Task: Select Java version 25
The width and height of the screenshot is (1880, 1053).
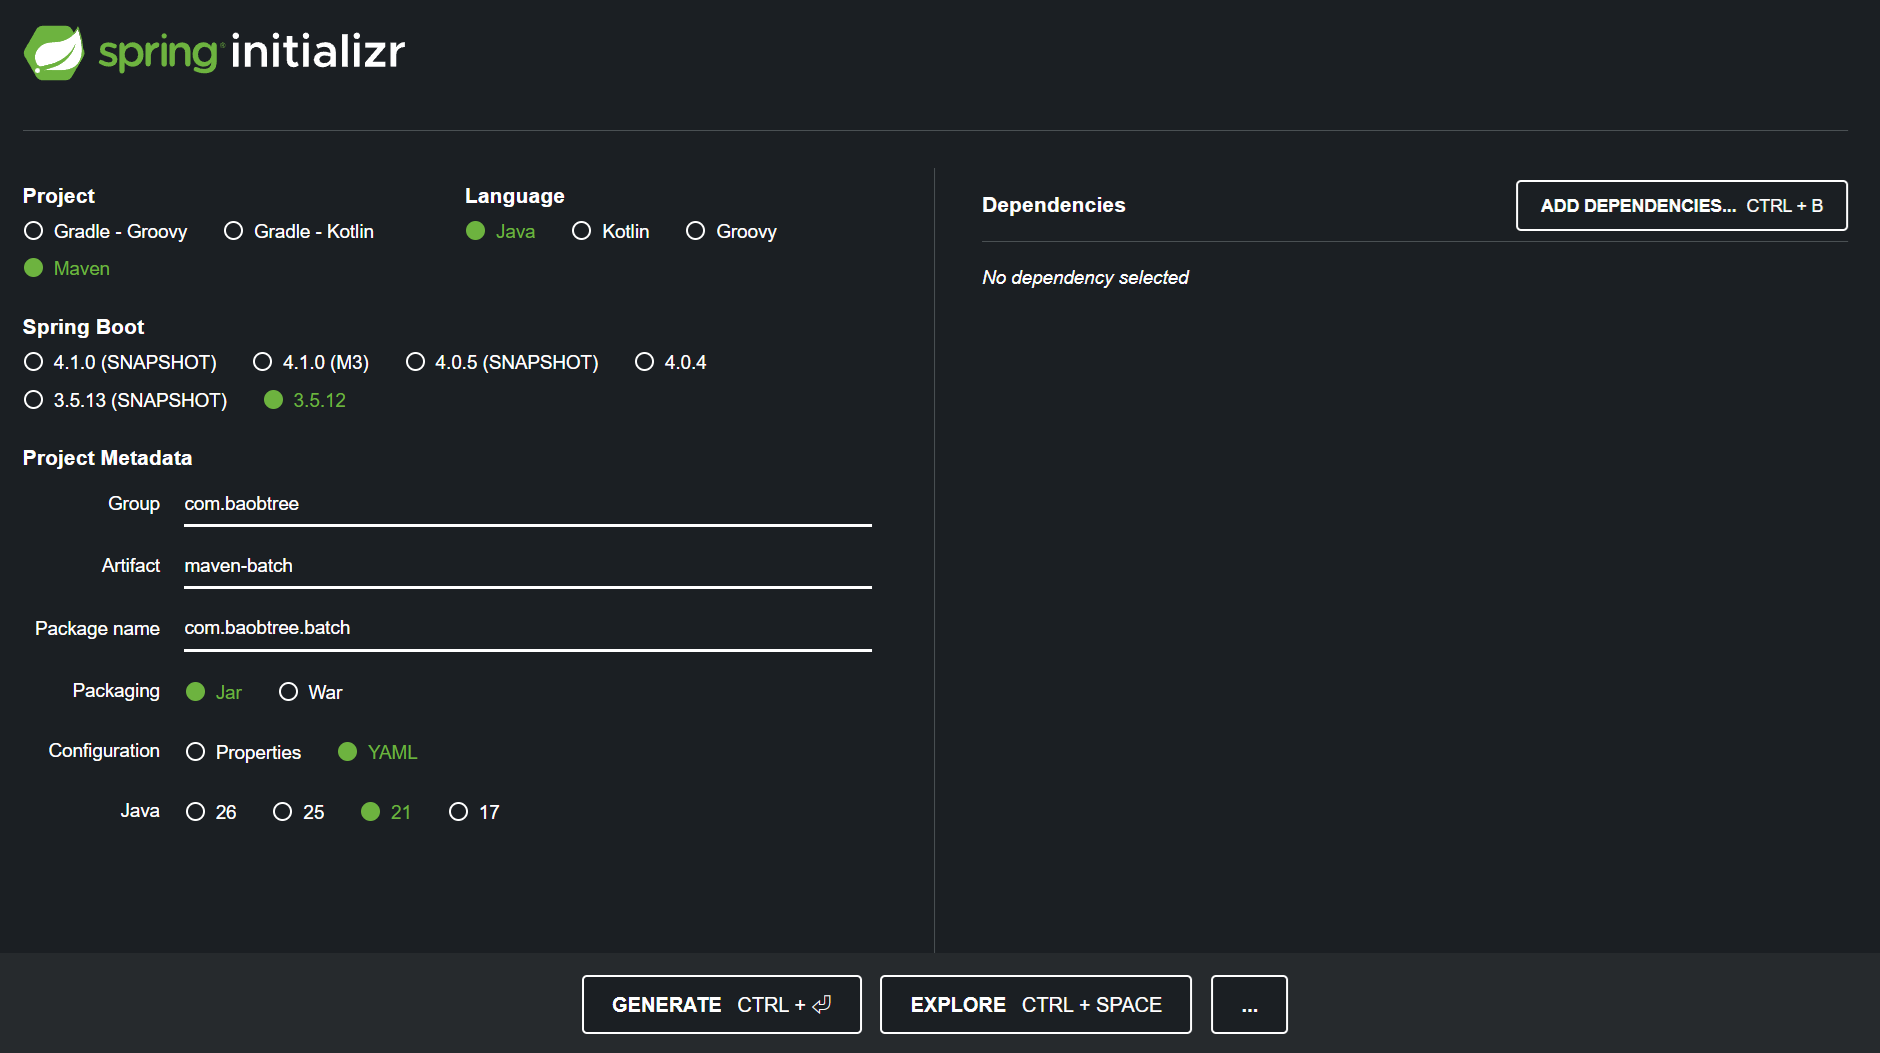Action: [299, 812]
